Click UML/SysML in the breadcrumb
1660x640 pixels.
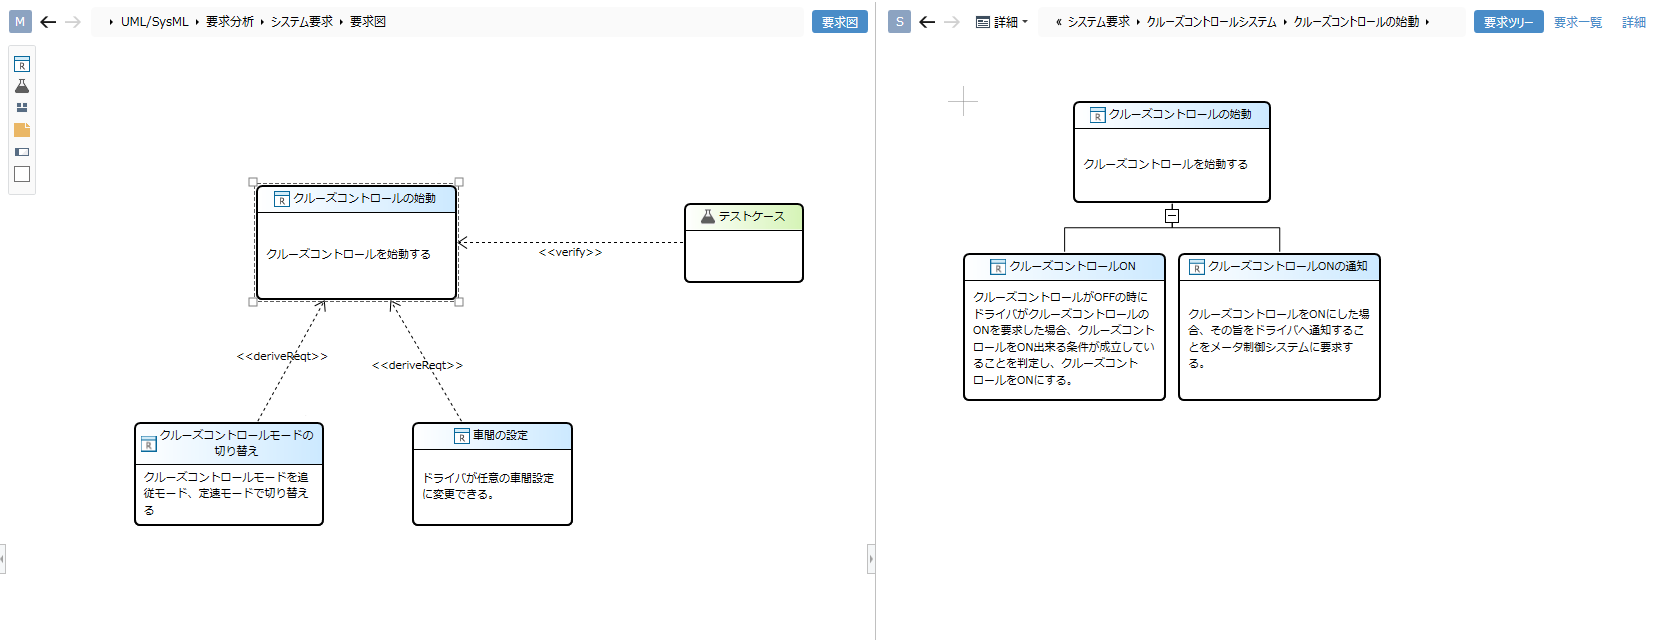point(154,22)
